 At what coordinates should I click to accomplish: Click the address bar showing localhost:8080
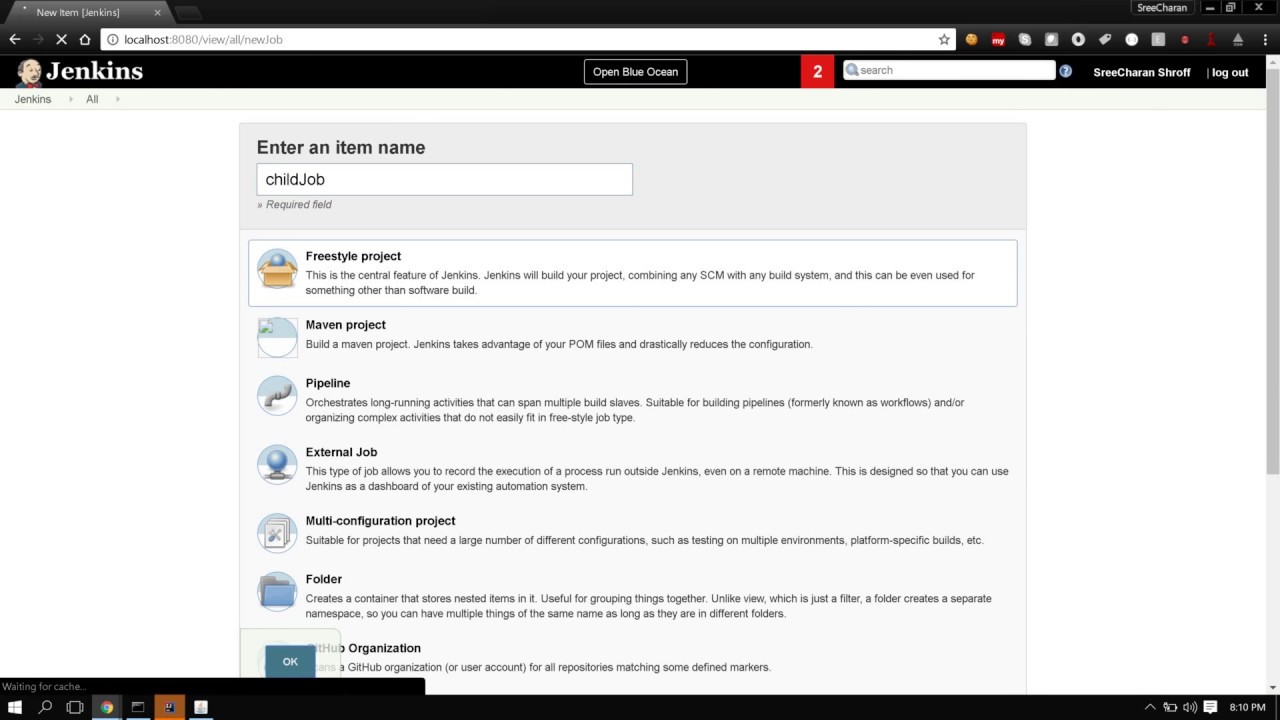[x=528, y=39]
